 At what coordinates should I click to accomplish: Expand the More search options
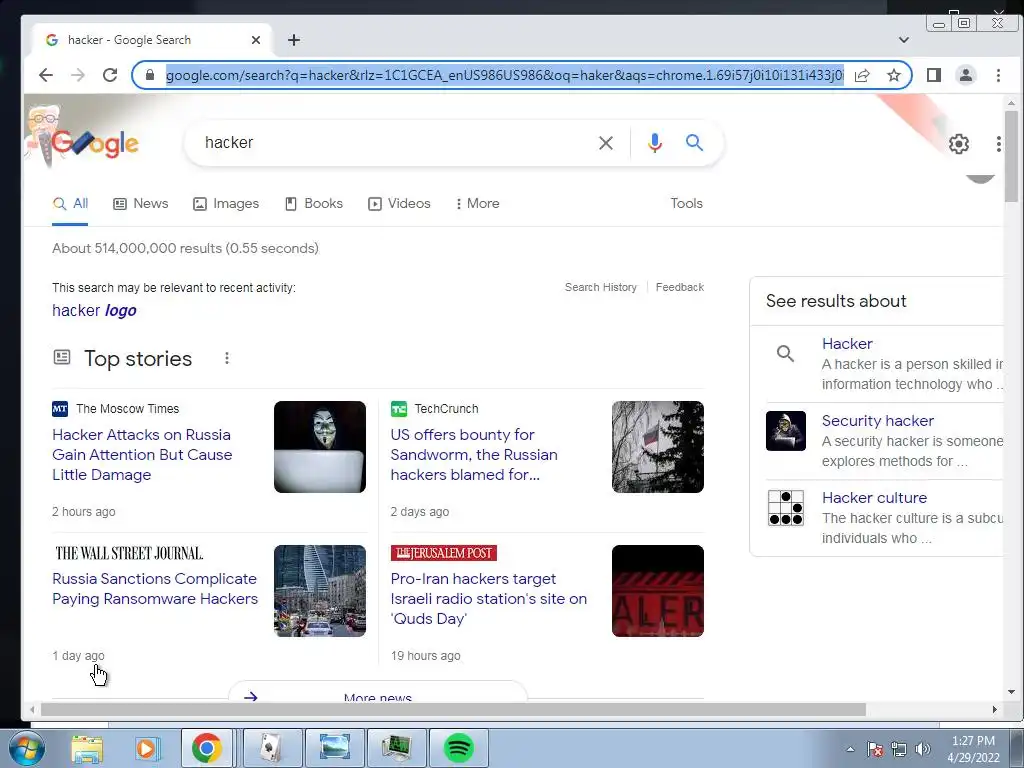click(477, 203)
